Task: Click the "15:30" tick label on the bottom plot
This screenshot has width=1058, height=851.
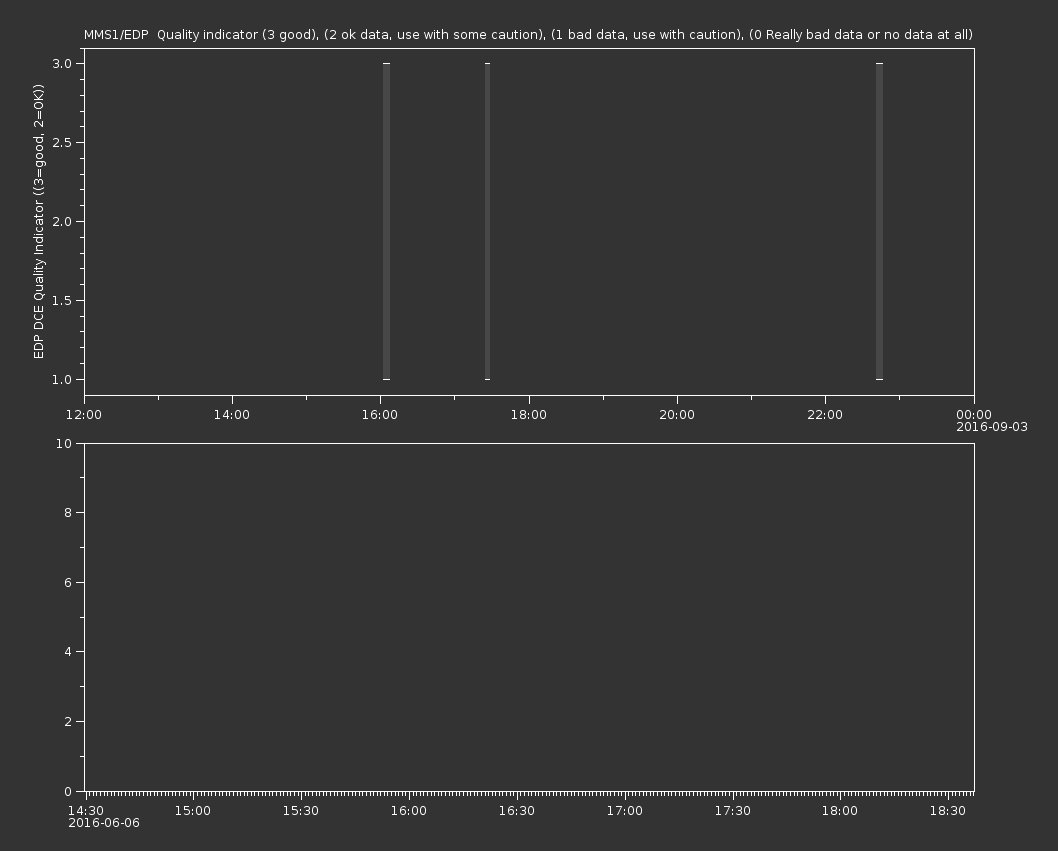Action: tap(301, 811)
